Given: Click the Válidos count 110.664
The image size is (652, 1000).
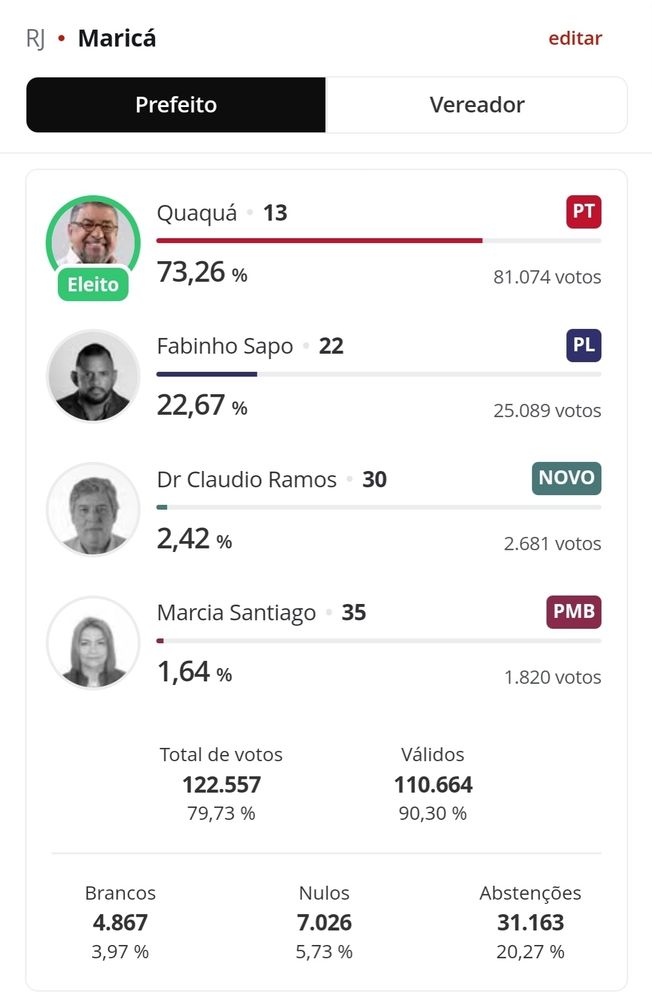Looking at the screenshot, I should click(x=433, y=784).
